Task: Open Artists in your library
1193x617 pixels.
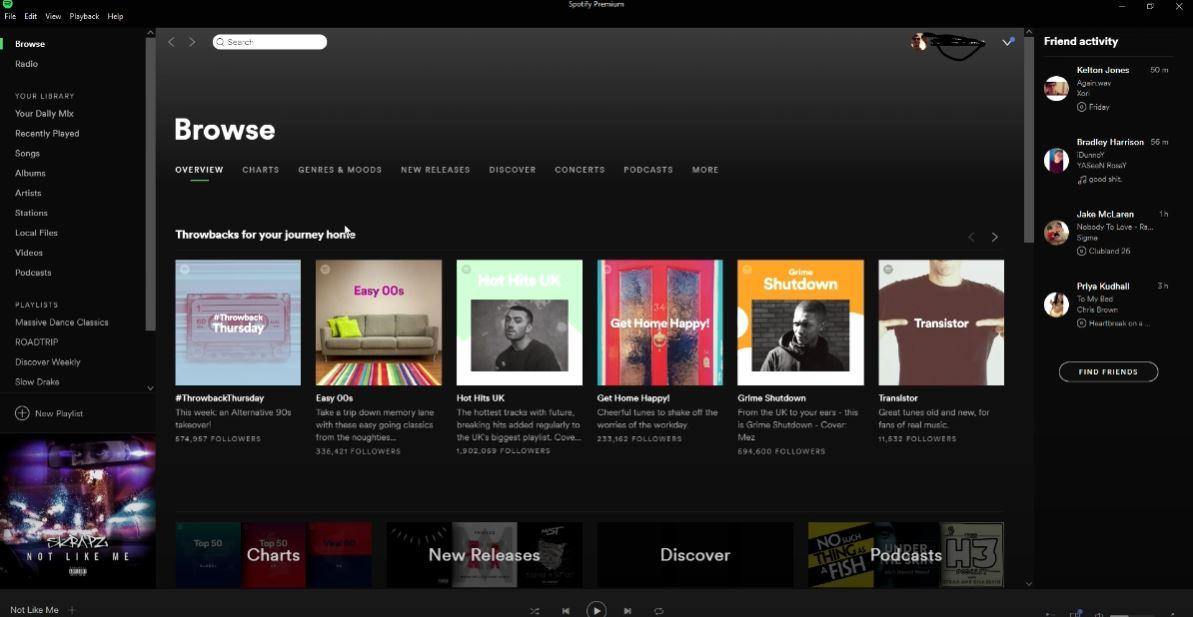Action: click(28, 193)
